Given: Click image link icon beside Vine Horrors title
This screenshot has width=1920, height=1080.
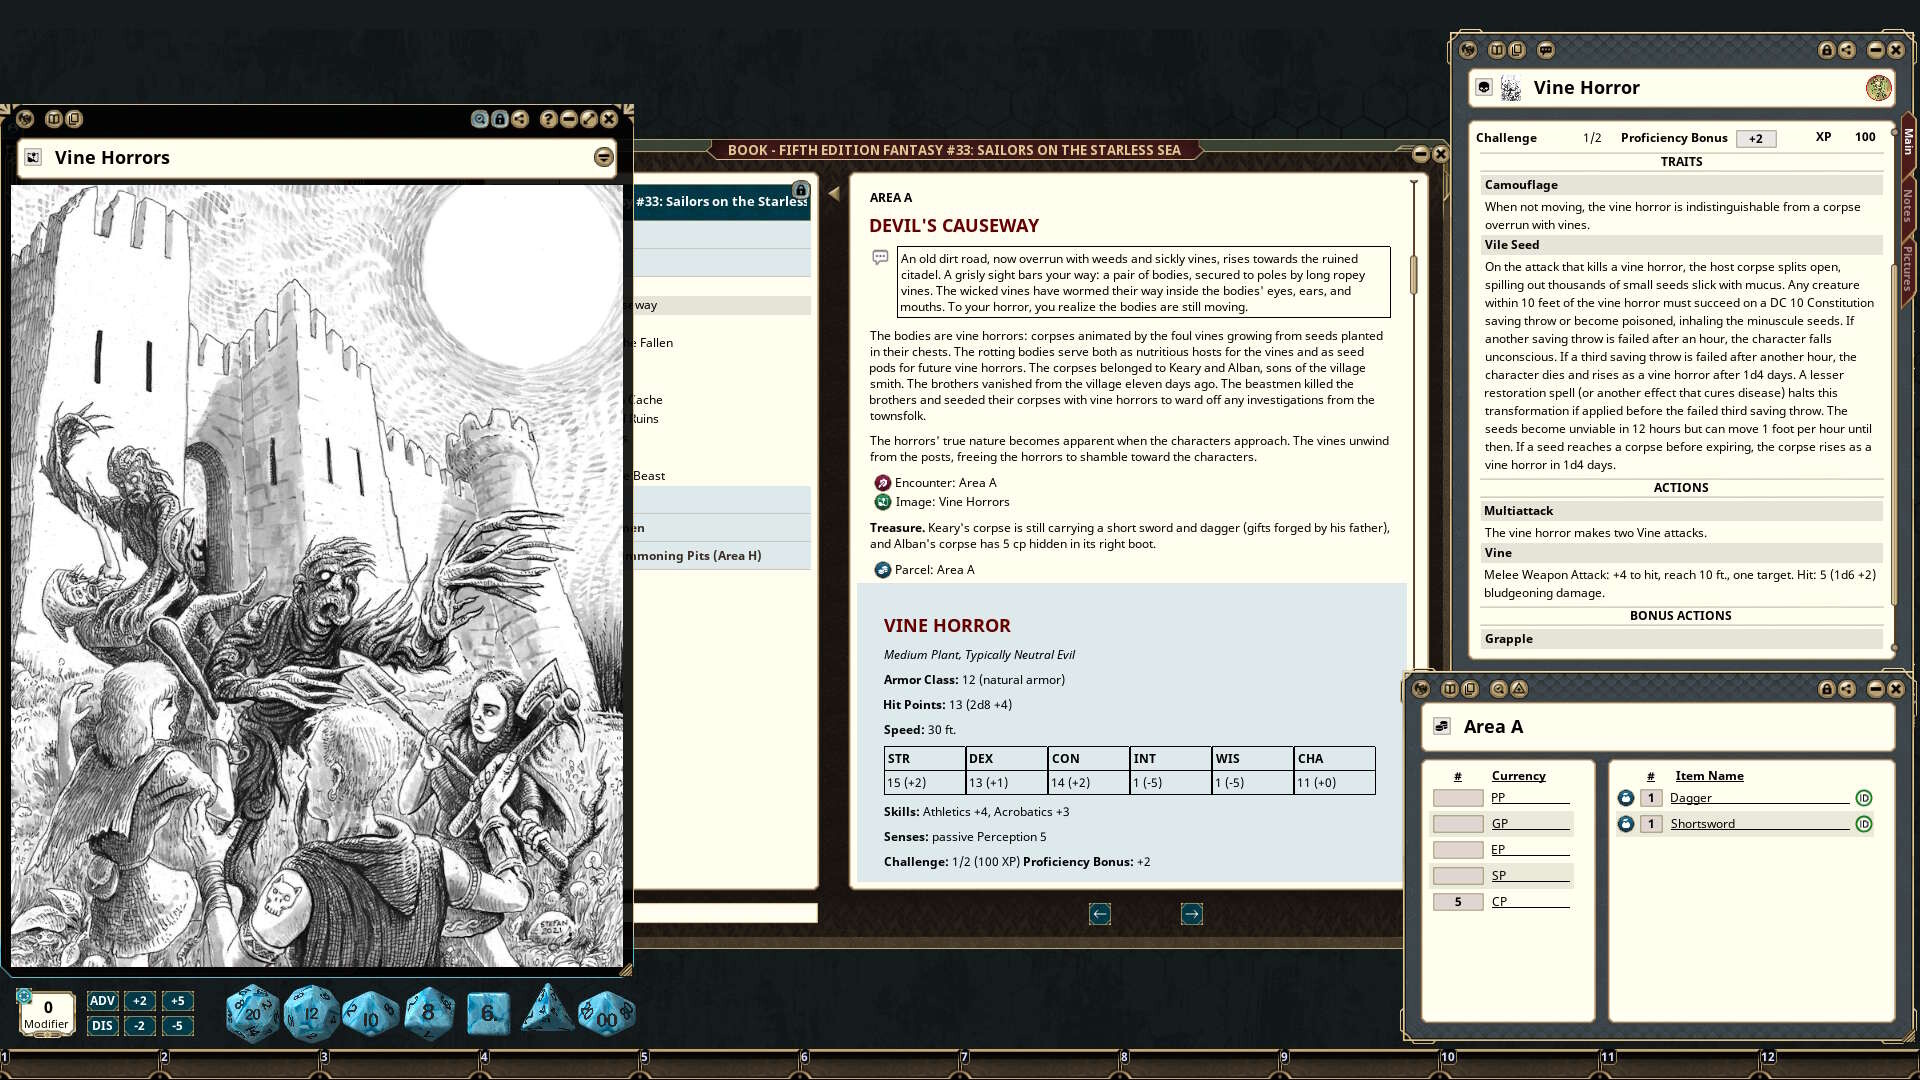Looking at the screenshot, I should [x=33, y=157].
